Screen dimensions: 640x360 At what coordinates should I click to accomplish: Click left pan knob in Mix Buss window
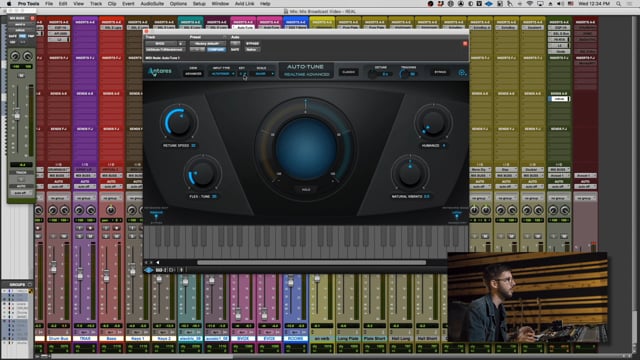pyautogui.click(x=15, y=56)
